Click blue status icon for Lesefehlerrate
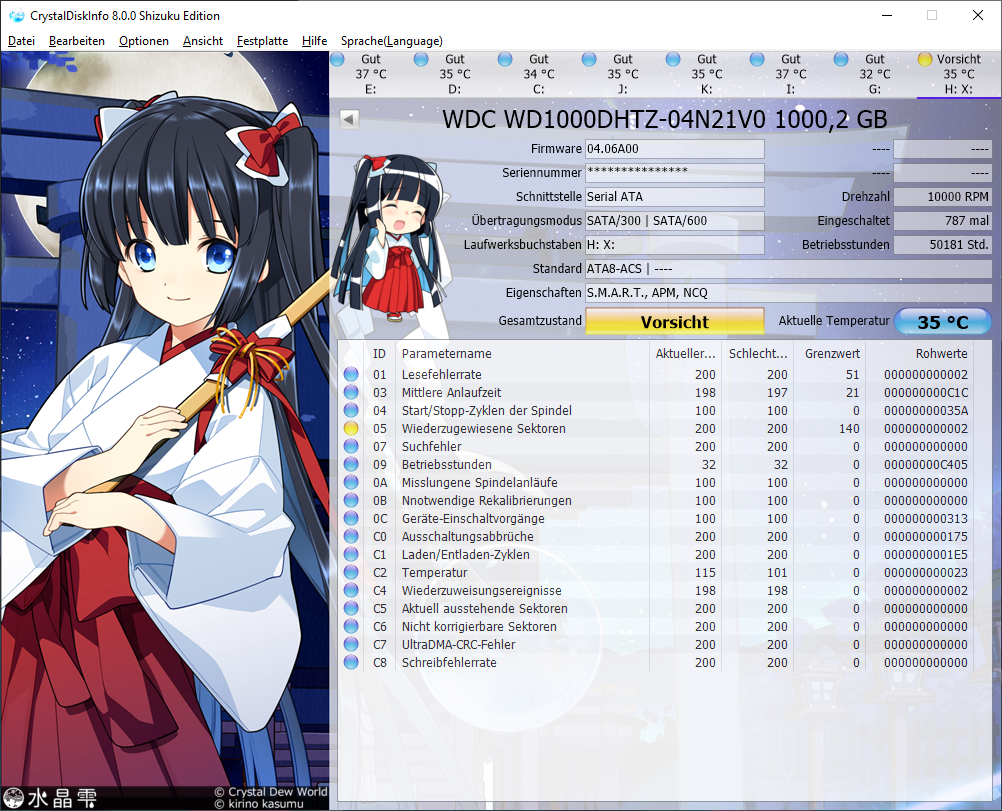 click(351, 375)
